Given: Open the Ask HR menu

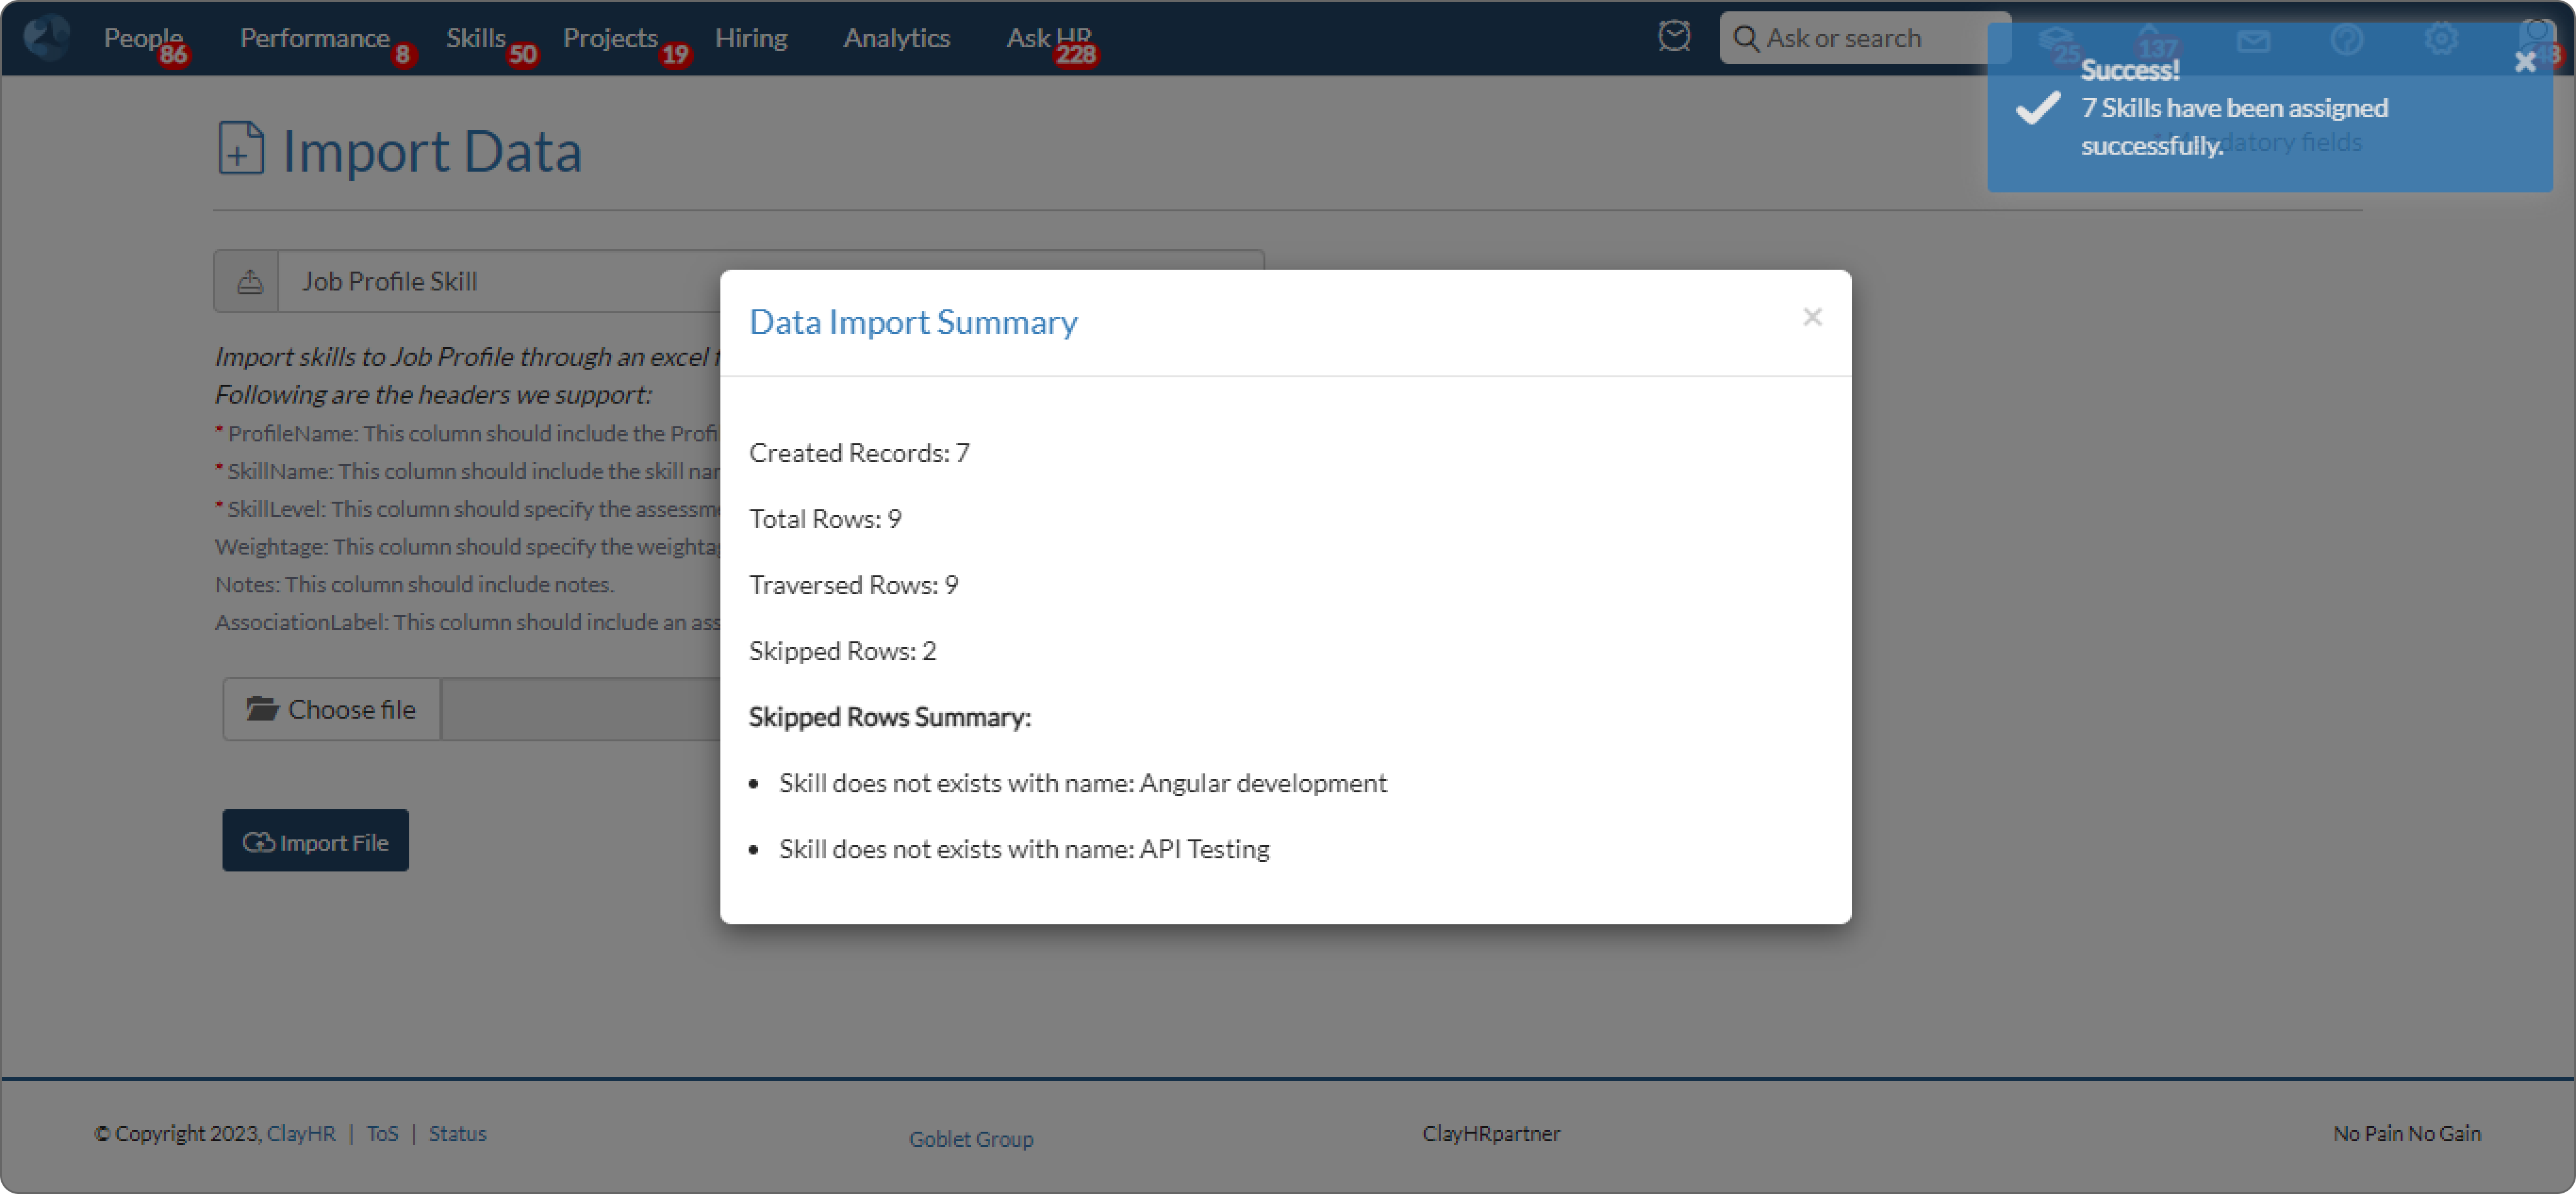Looking at the screenshot, I should point(1048,38).
